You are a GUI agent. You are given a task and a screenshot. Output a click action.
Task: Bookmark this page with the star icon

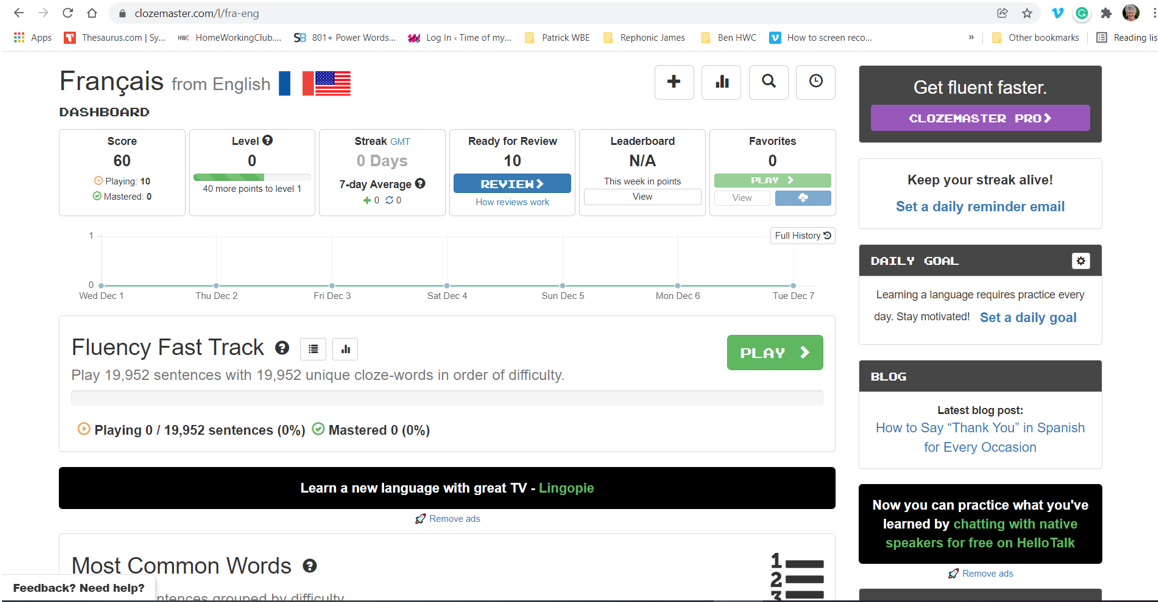(1027, 13)
